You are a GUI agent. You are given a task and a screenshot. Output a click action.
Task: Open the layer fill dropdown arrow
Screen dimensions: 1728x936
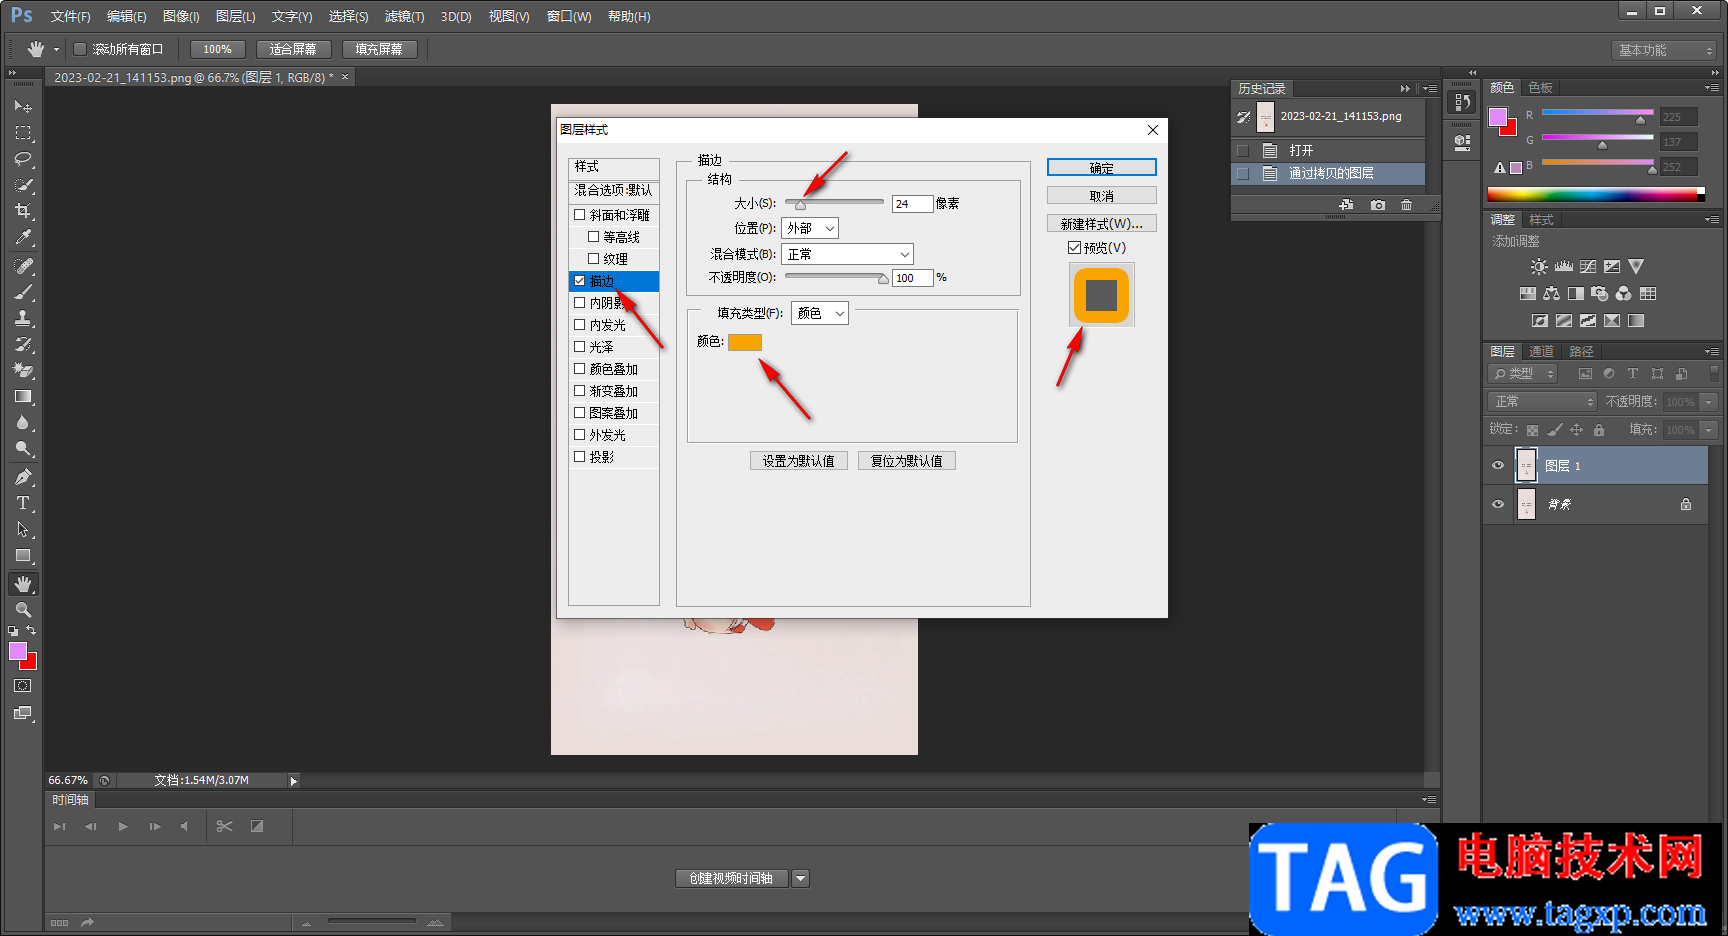(x=1709, y=429)
